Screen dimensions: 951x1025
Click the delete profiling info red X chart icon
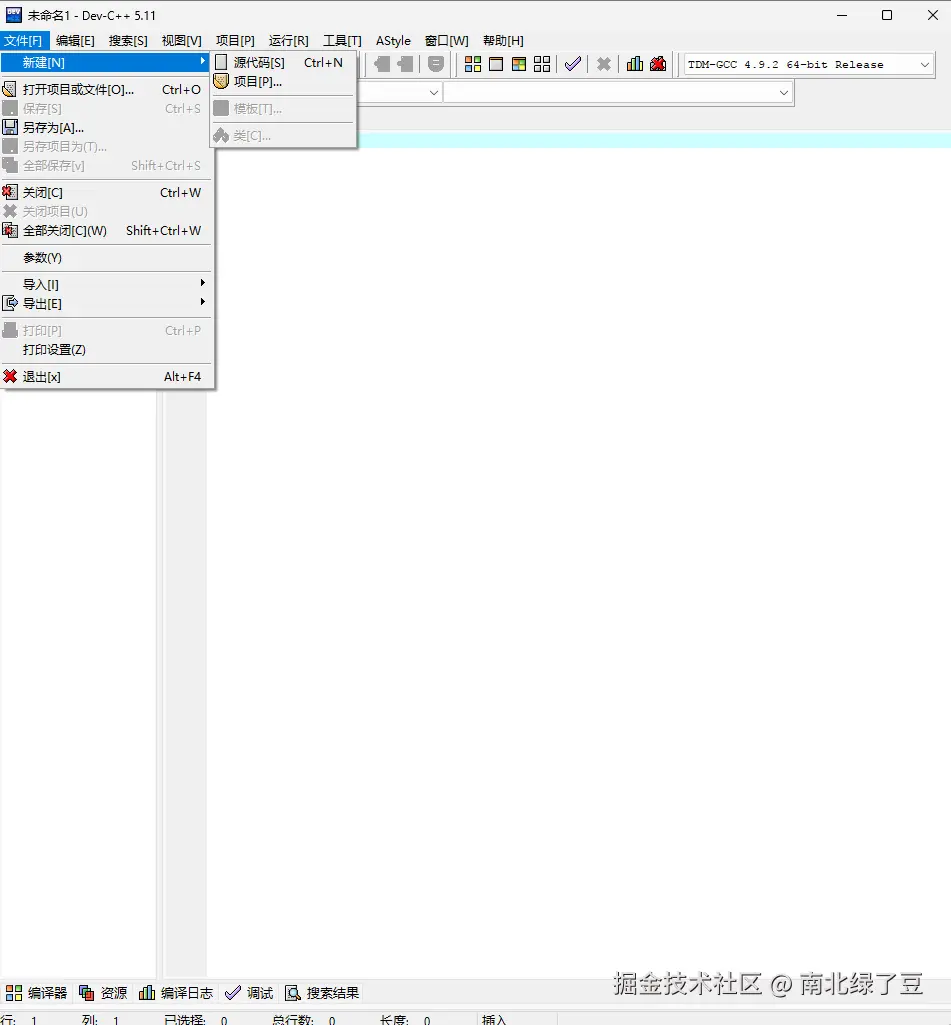click(658, 63)
